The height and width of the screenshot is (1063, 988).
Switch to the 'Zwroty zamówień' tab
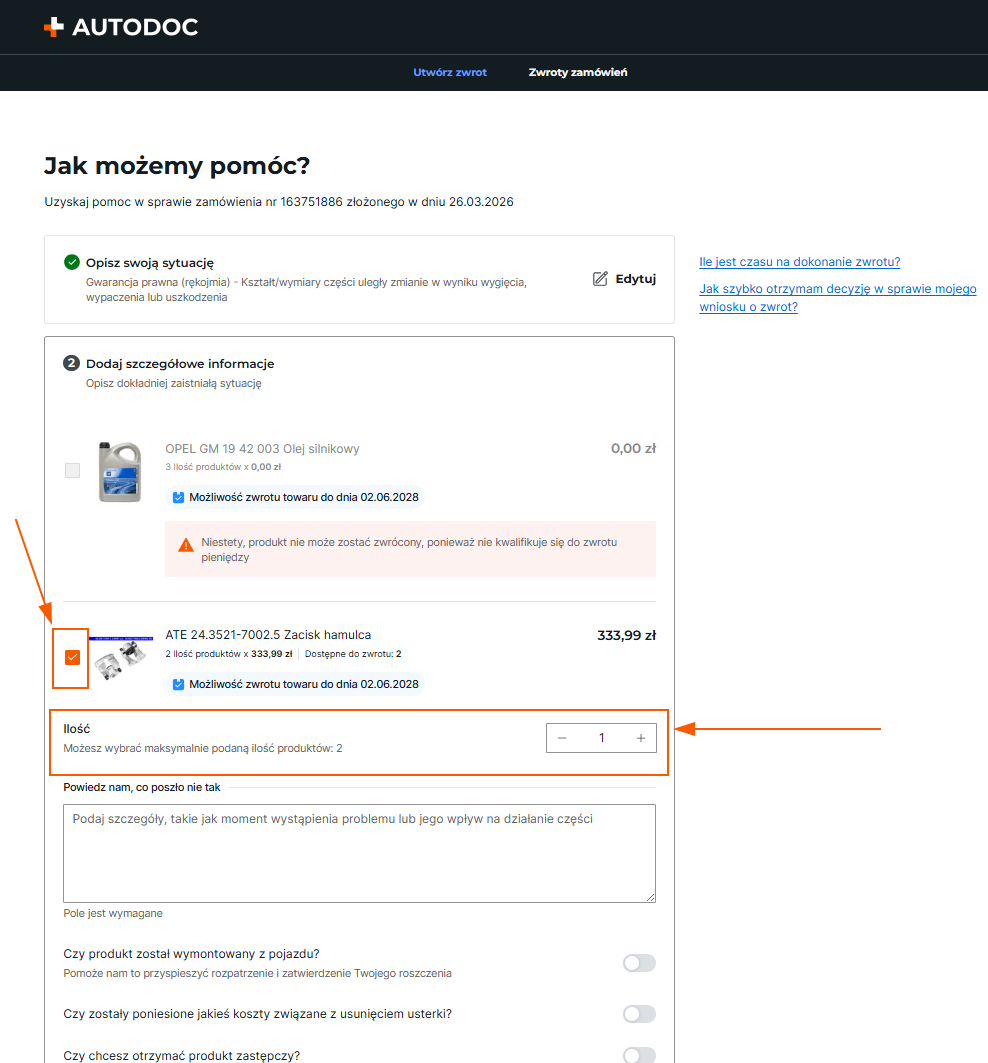[578, 73]
